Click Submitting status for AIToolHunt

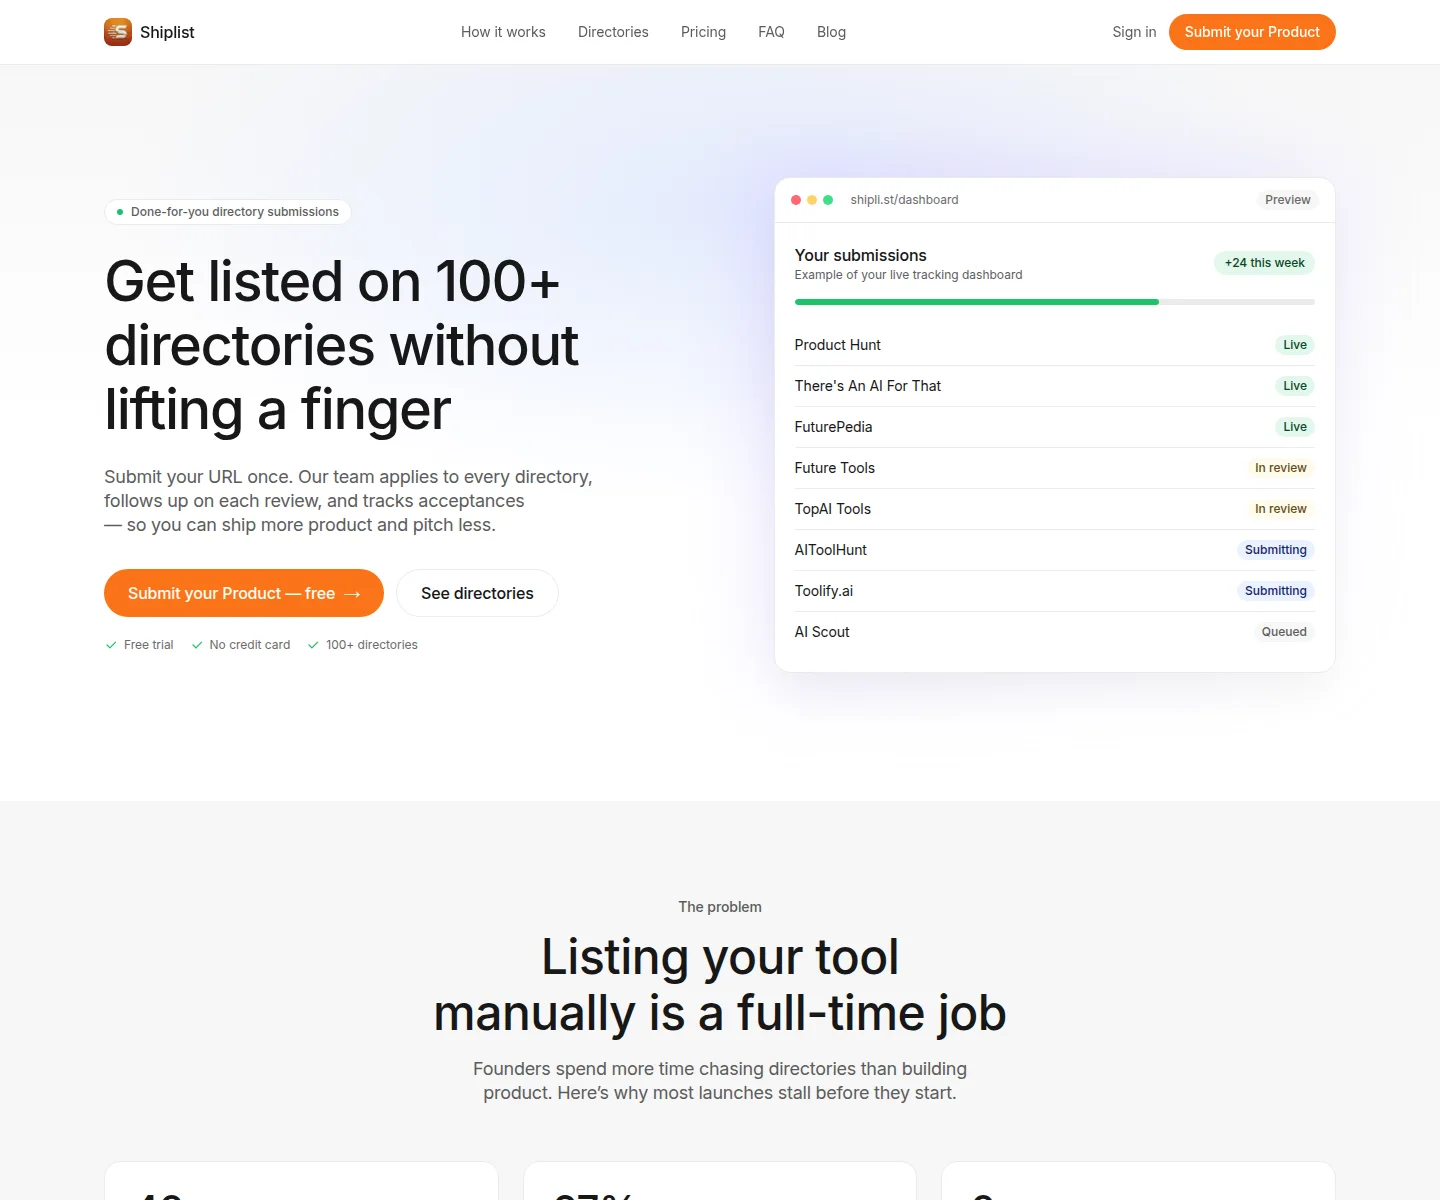[x=1276, y=550]
